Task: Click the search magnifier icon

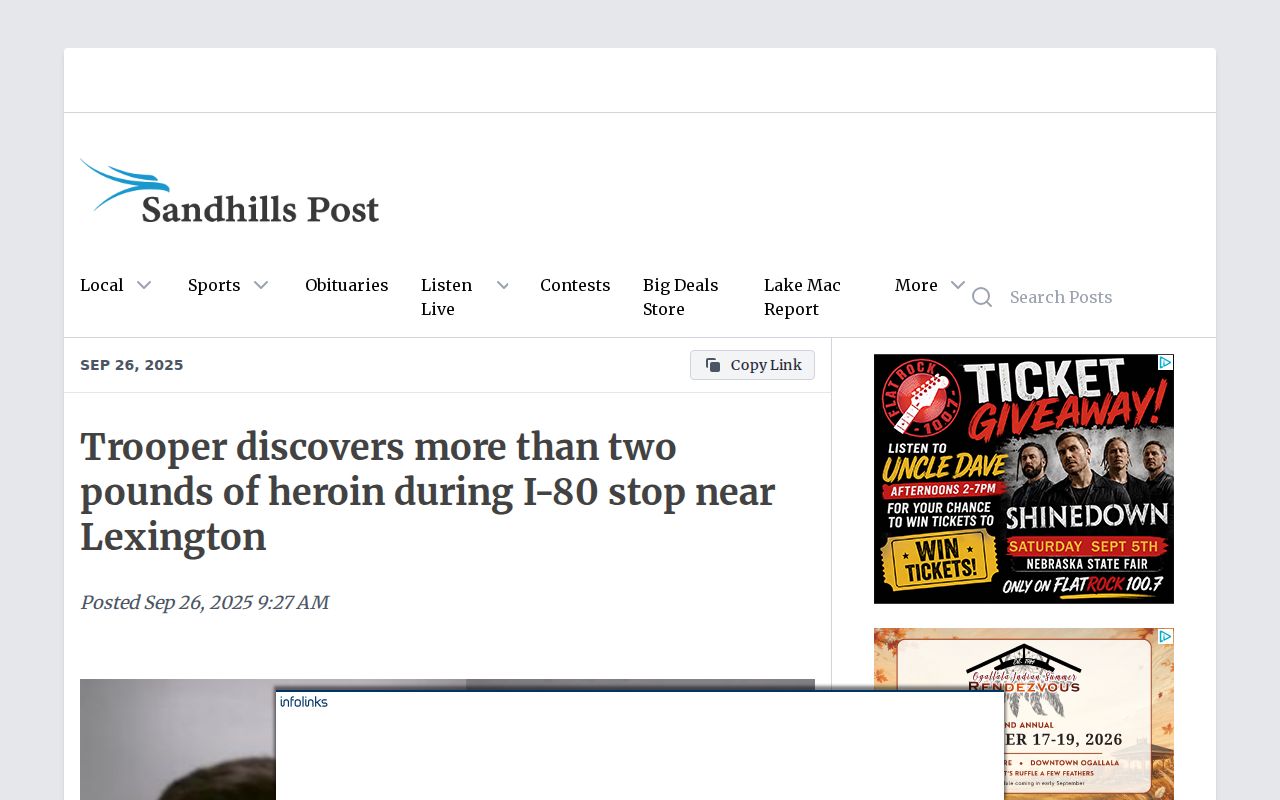Action: click(982, 297)
